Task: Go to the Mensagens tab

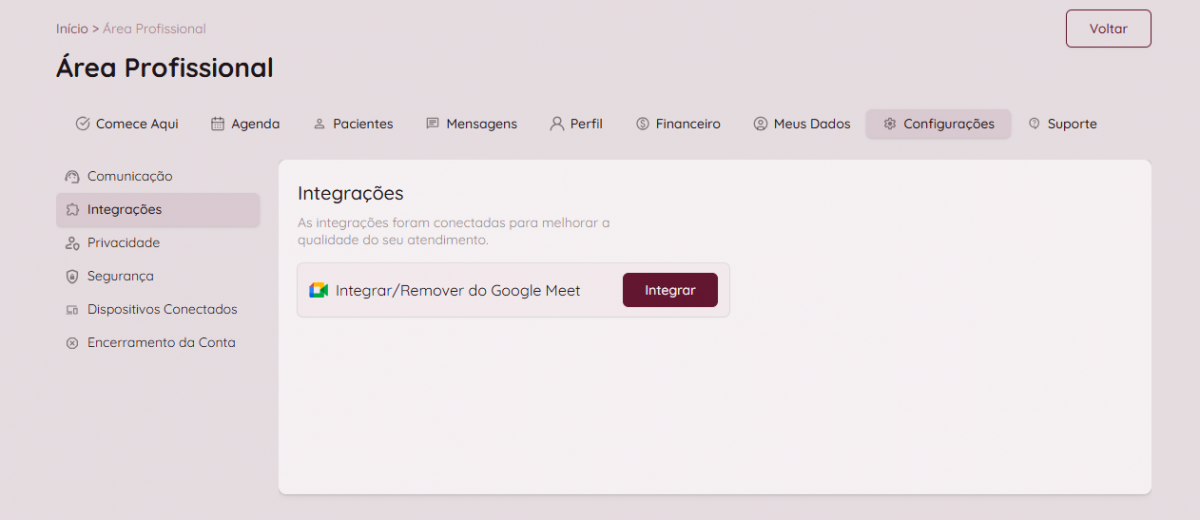Action: click(471, 124)
